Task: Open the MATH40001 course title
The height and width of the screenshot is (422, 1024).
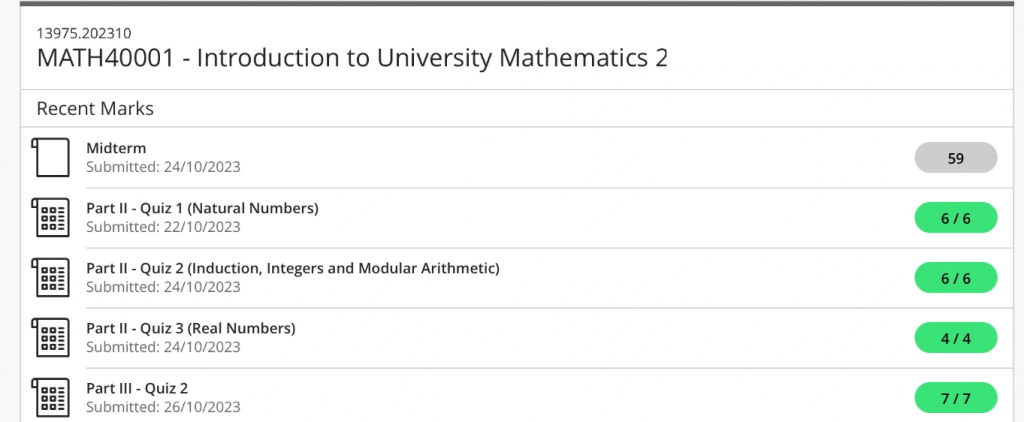Action: point(353,58)
